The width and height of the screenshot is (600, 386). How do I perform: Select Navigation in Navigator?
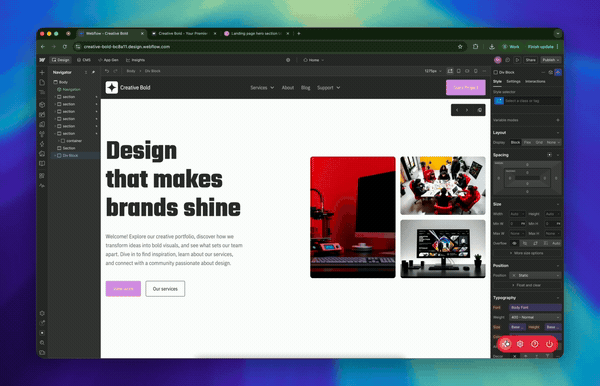coord(71,90)
